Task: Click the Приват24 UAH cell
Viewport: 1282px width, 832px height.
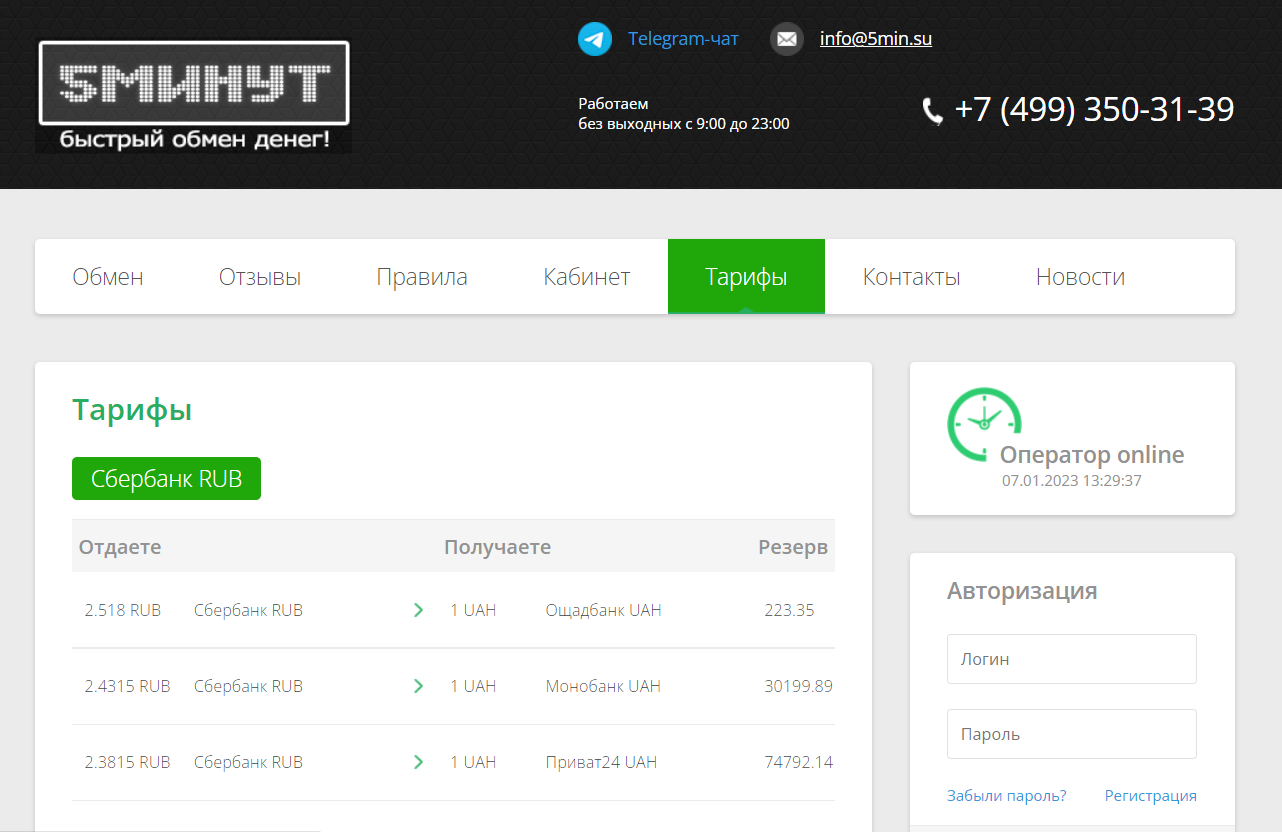Action: click(x=601, y=762)
